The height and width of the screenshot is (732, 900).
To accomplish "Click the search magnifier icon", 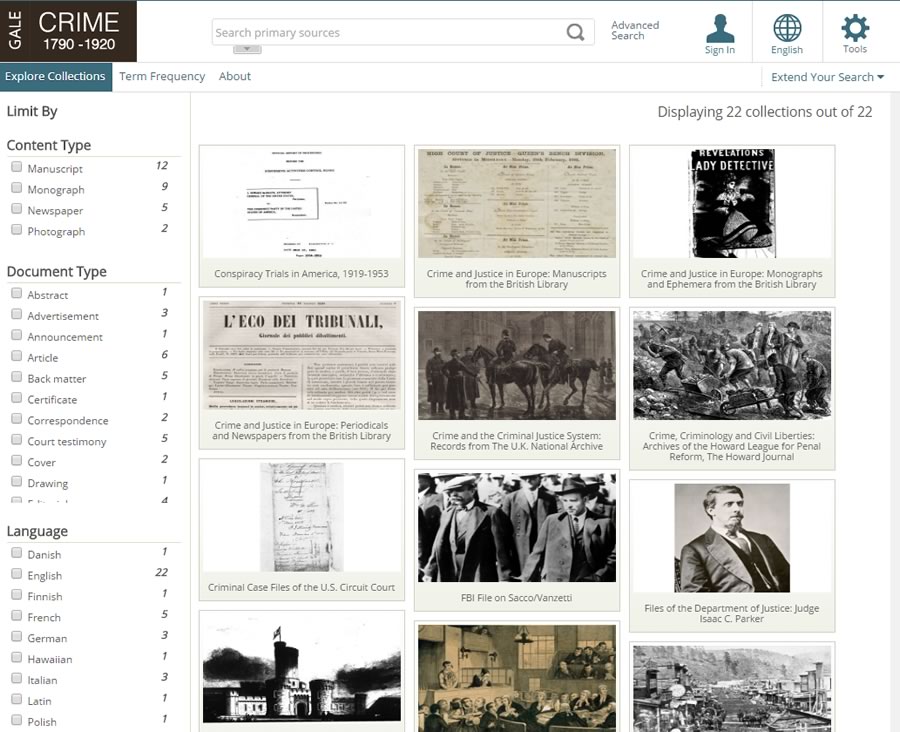I will pyautogui.click(x=575, y=32).
